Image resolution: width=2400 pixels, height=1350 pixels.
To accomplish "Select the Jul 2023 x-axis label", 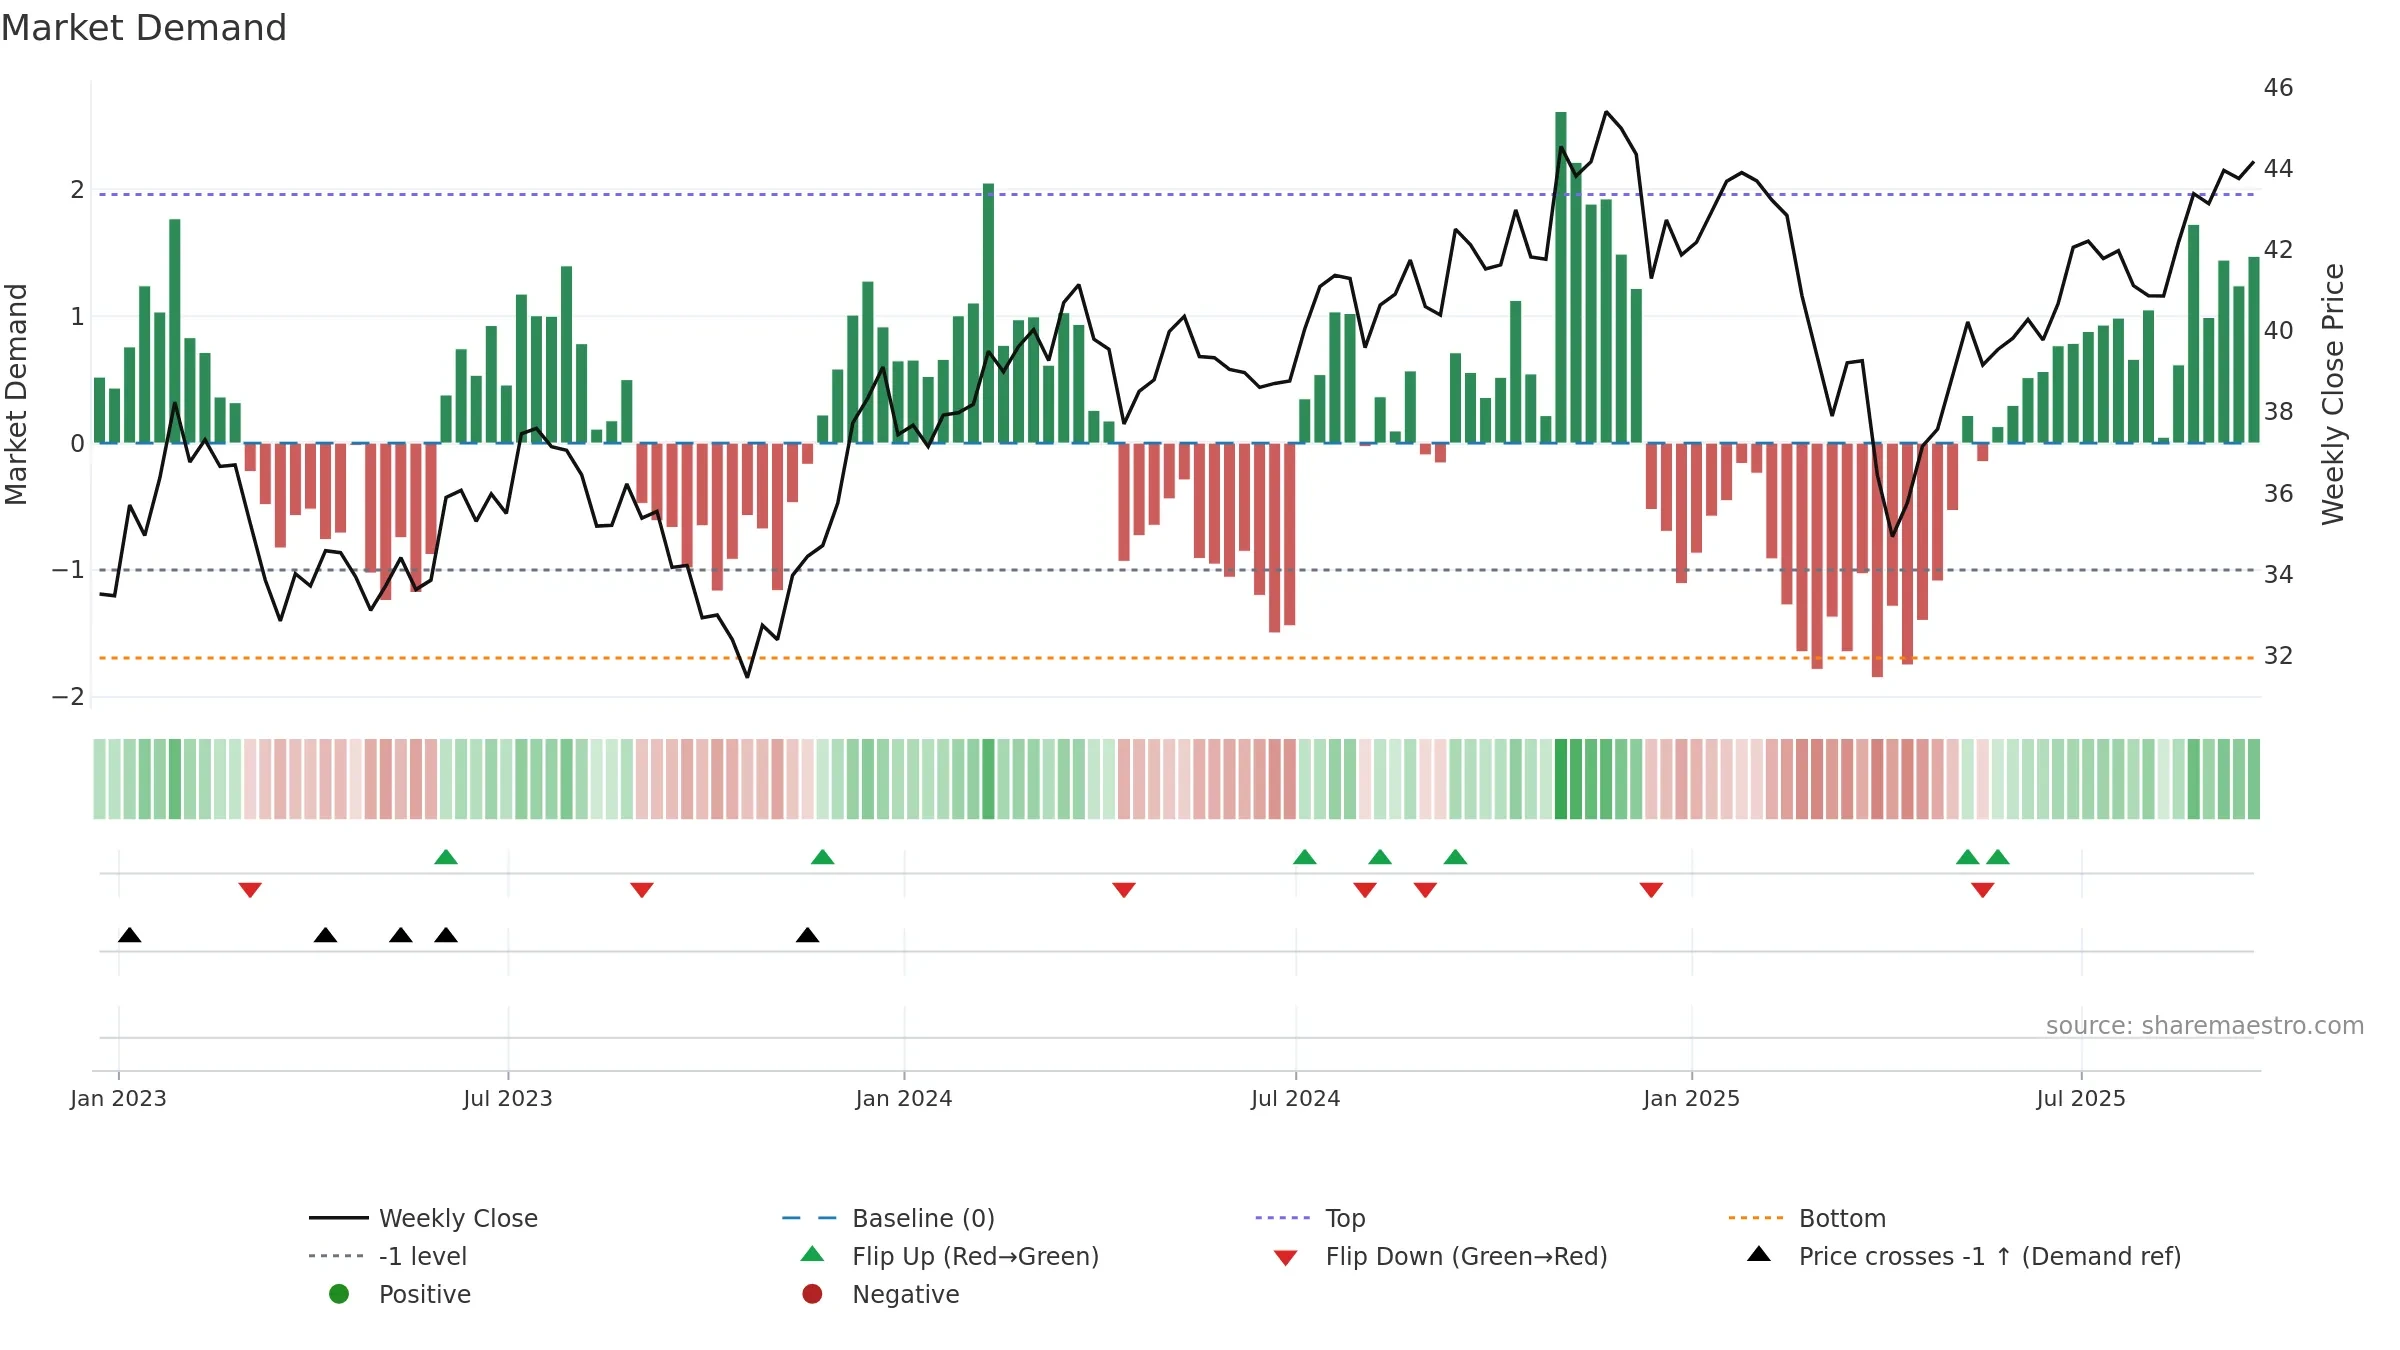I will click(x=508, y=1098).
